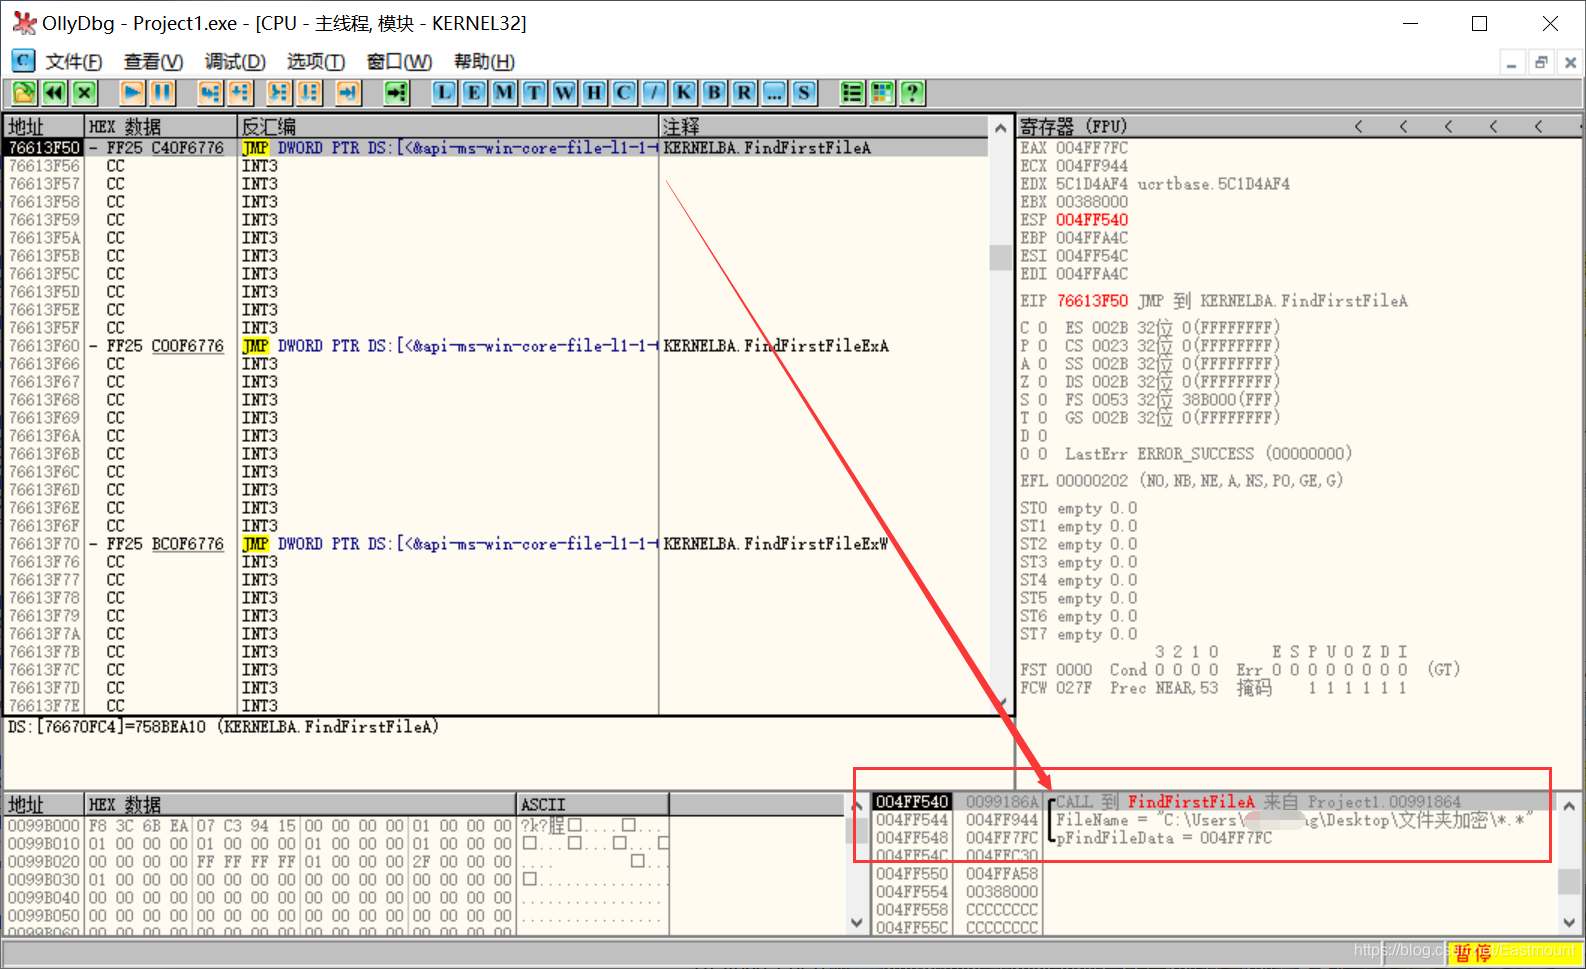
Task: Open the 调试(D) menu
Action: pos(235,62)
